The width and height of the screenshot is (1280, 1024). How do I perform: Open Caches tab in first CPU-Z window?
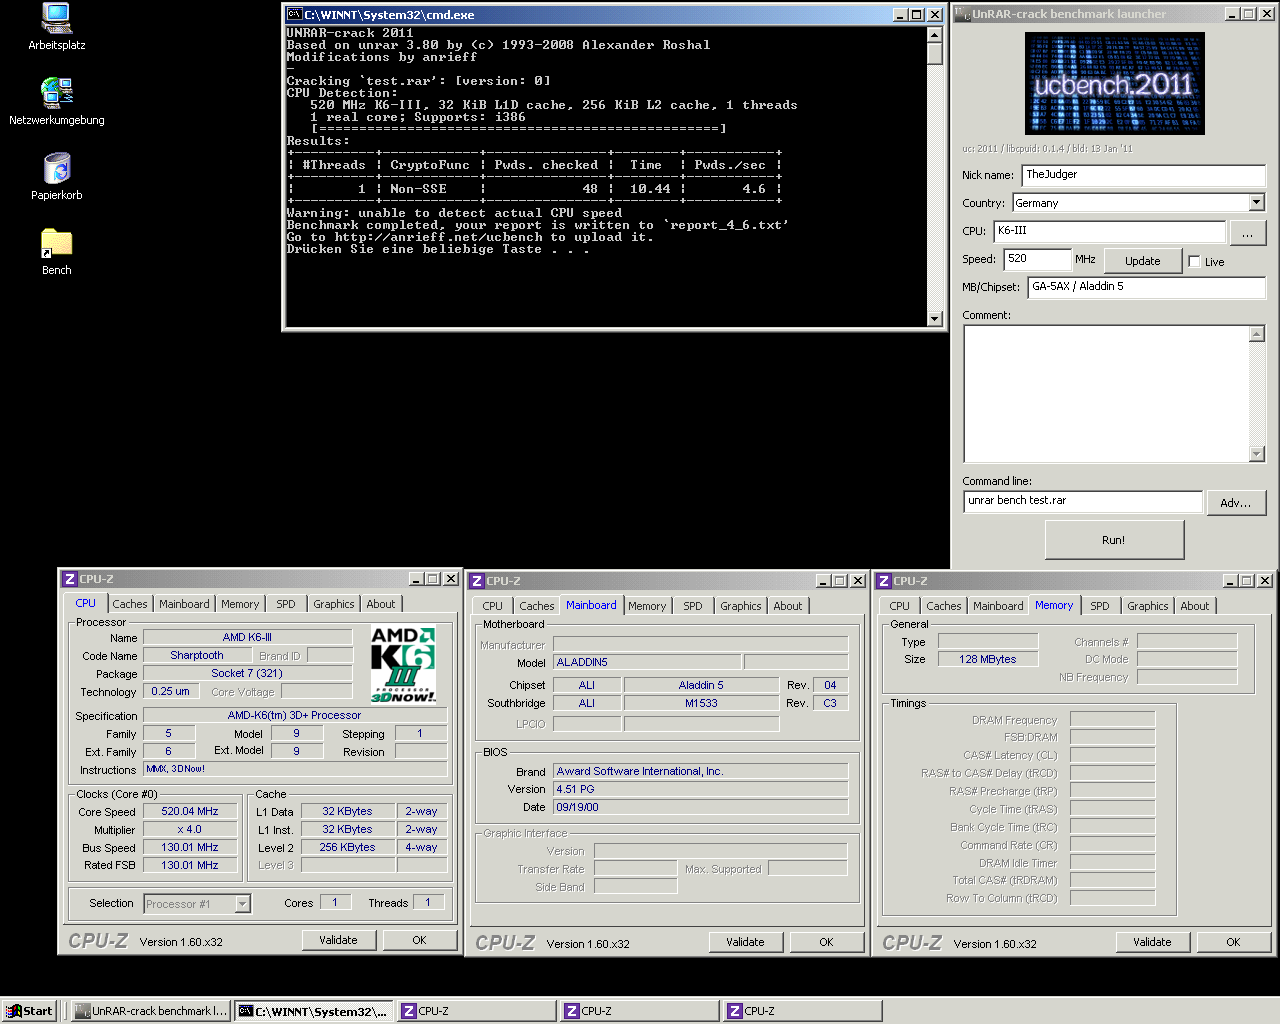pos(130,604)
